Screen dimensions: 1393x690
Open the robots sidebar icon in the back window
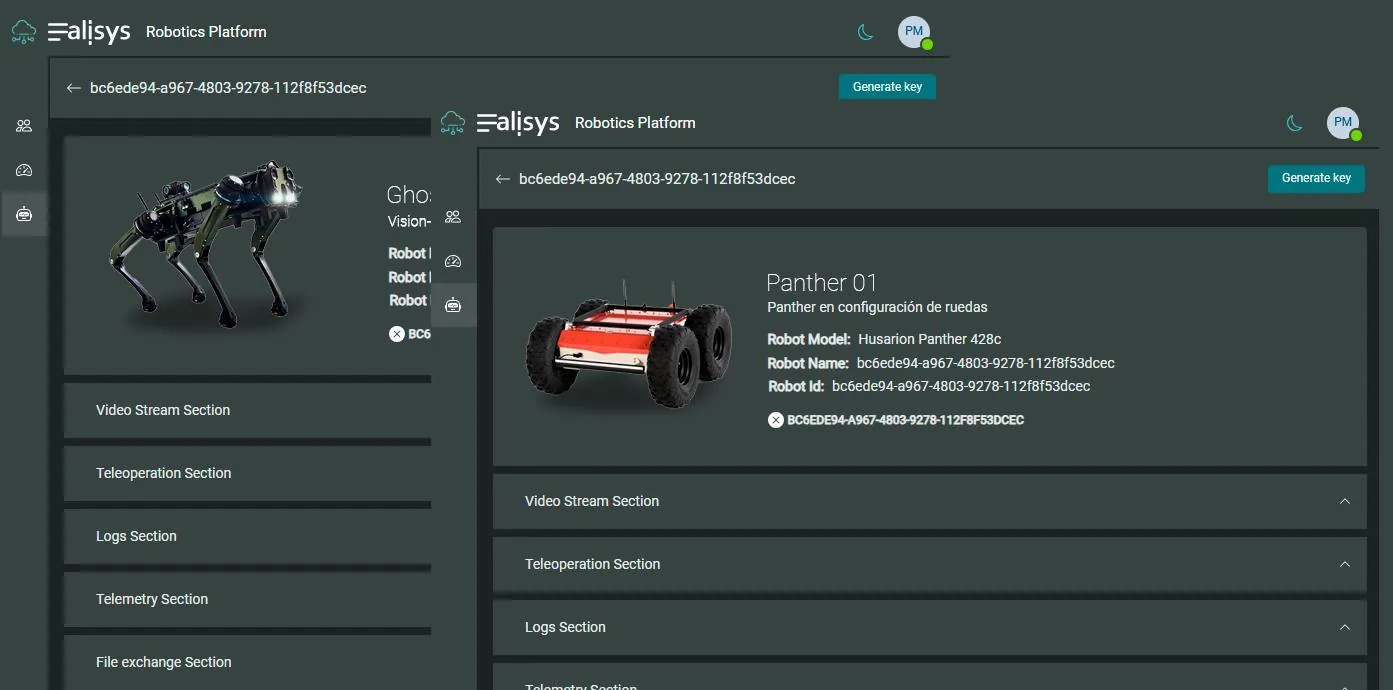24,214
